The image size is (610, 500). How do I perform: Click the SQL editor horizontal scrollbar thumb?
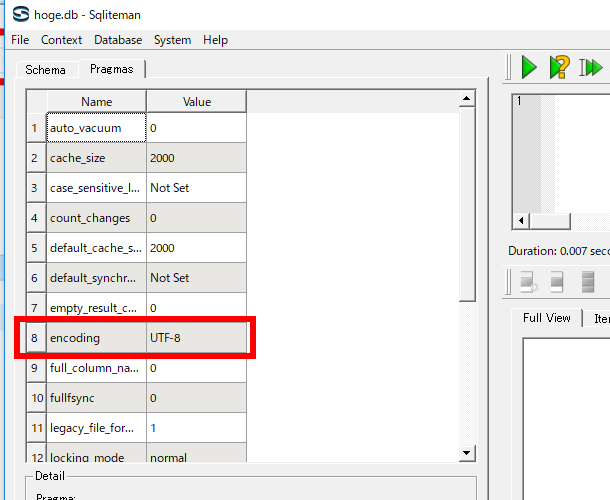[550, 221]
